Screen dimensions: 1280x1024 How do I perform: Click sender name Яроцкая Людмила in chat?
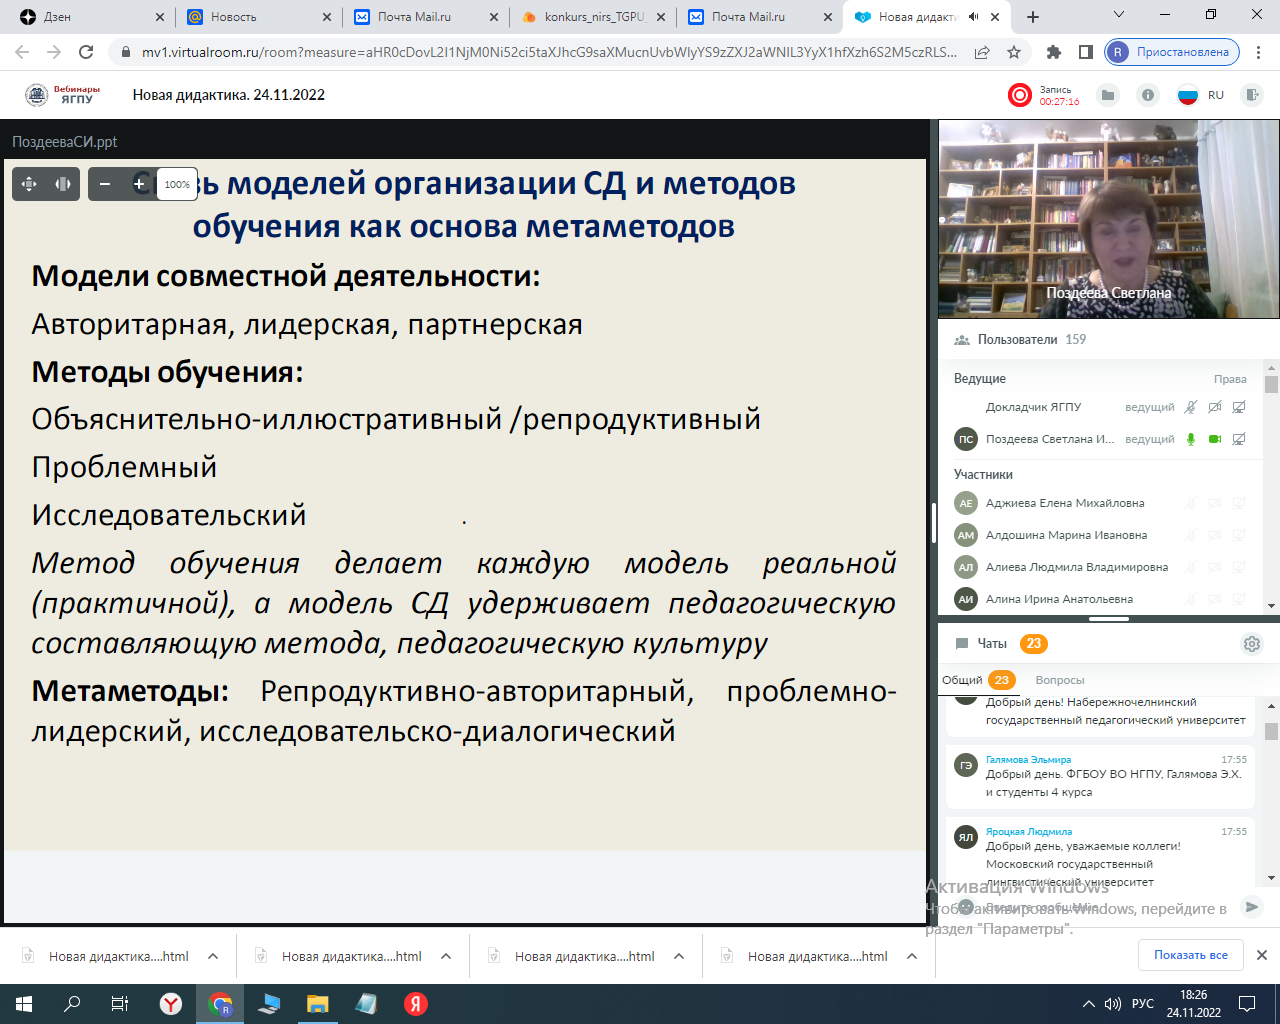[x=1029, y=832]
